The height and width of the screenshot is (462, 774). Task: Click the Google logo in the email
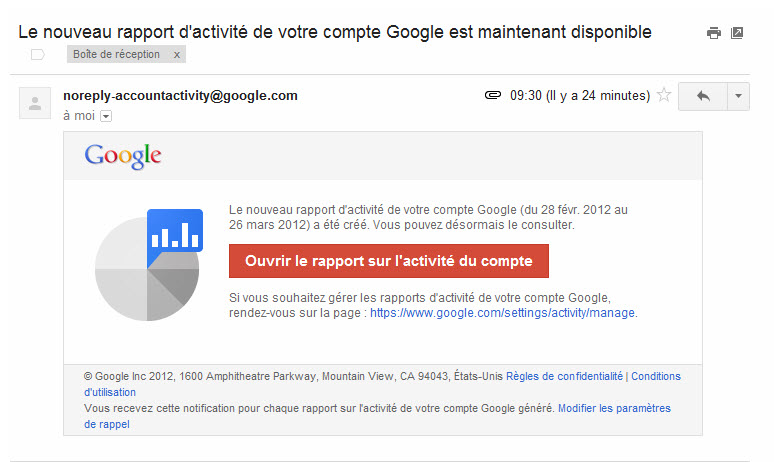123,156
